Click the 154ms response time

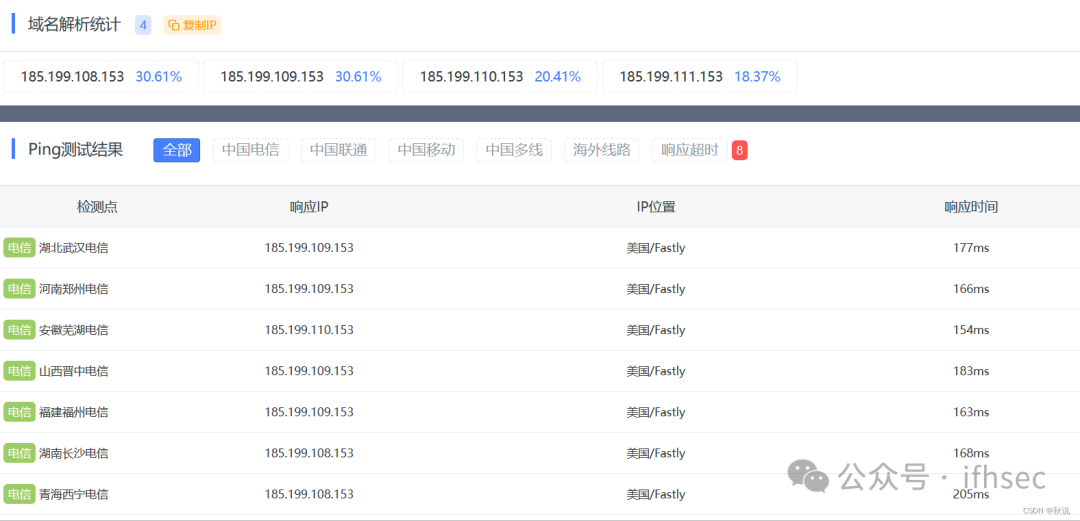[971, 330]
